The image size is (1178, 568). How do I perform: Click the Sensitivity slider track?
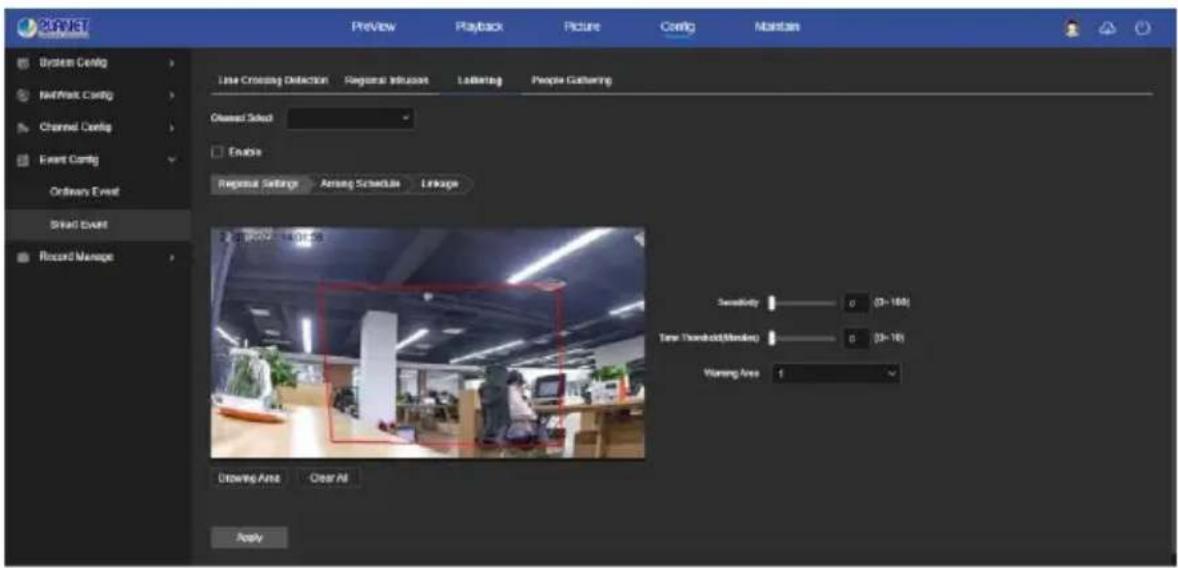pos(801,303)
